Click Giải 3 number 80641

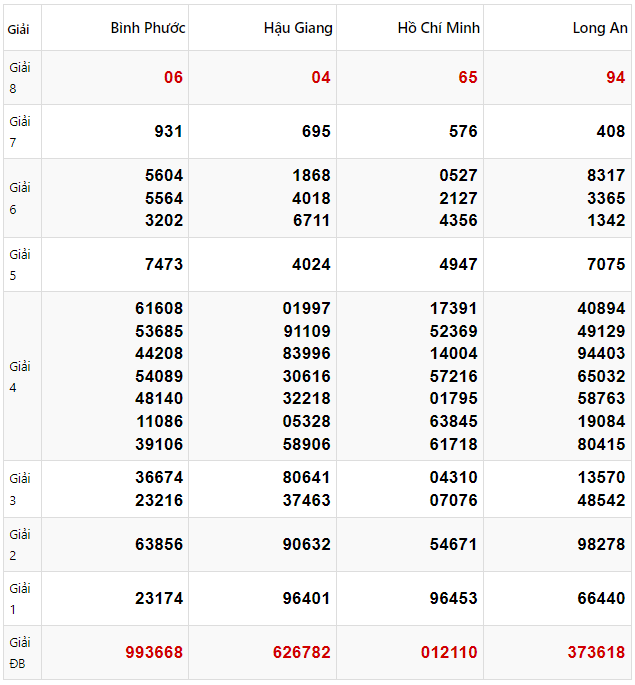coord(306,478)
